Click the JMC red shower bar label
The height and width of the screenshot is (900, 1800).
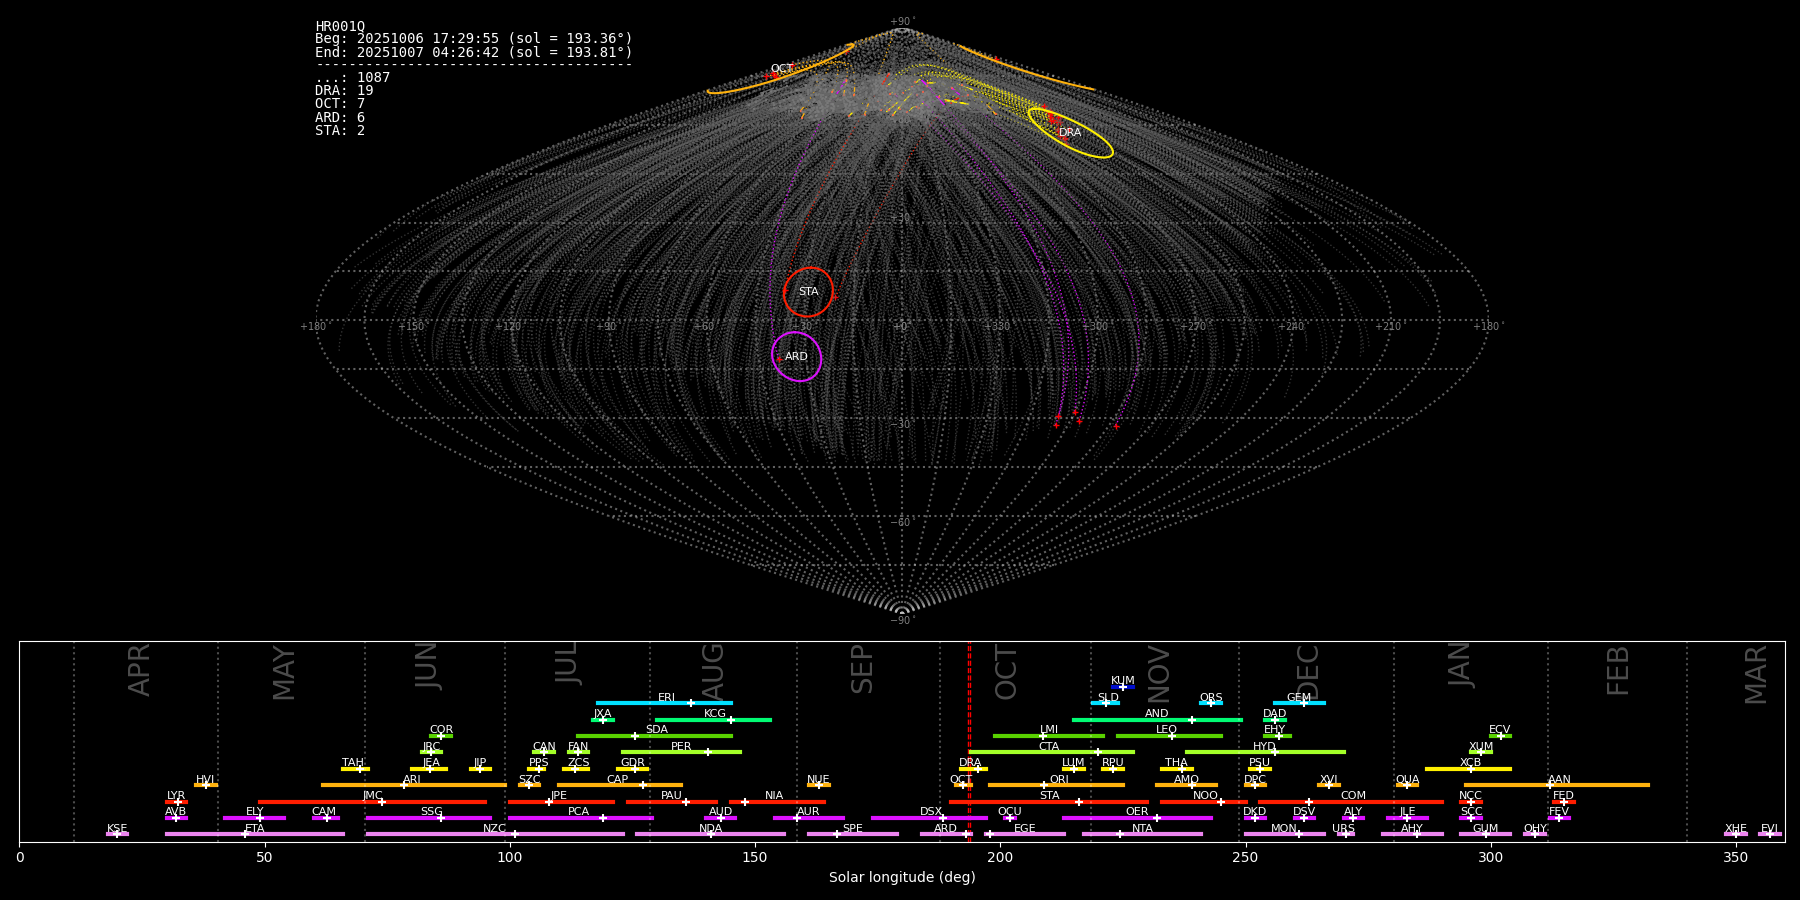pyautogui.click(x=373, y=796)
